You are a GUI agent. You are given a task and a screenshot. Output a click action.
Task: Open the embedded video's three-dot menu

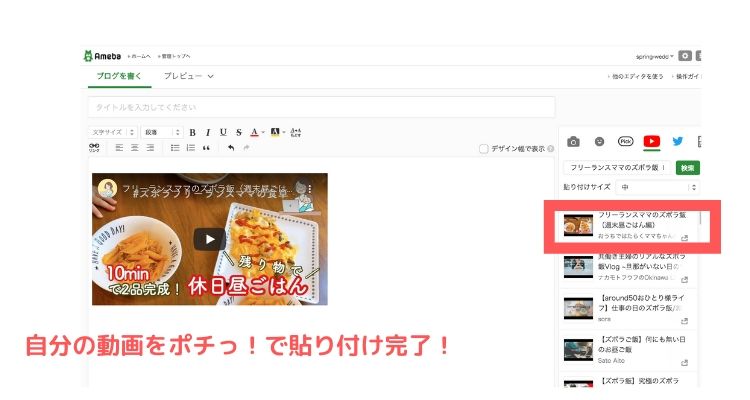(310, 189)
